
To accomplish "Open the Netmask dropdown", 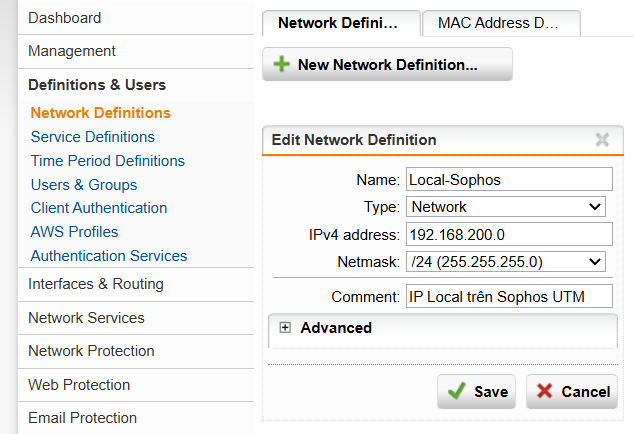I will 507,262.
